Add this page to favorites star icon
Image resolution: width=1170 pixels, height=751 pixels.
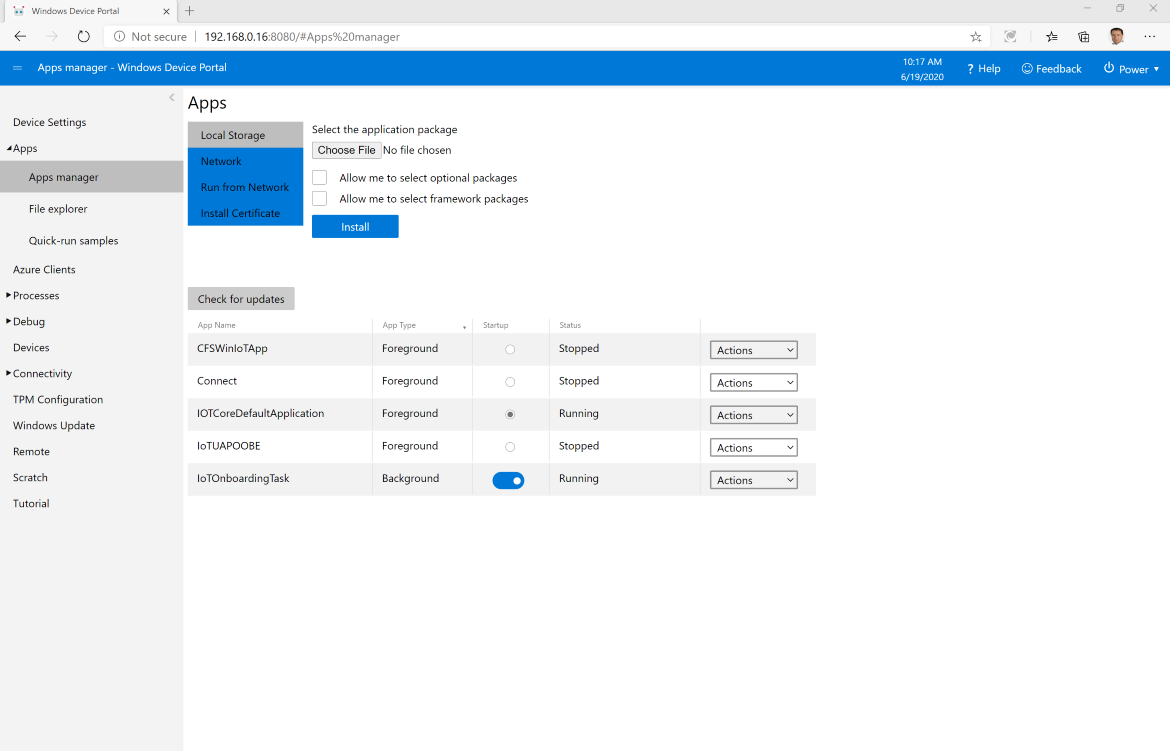(x=975, y=37)
